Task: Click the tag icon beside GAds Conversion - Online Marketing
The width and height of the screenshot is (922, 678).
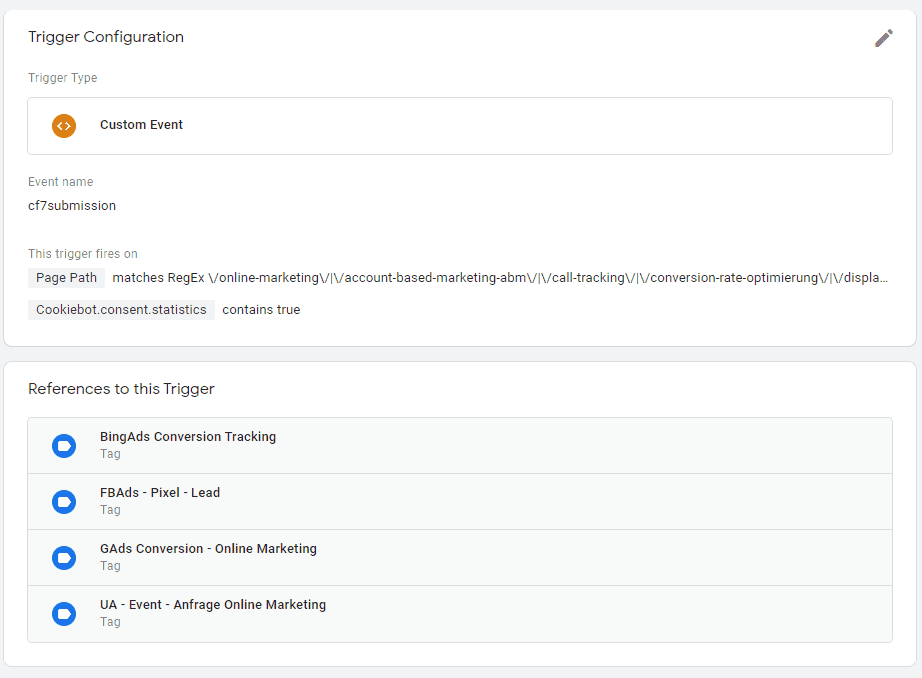Action: click(64, 557)
